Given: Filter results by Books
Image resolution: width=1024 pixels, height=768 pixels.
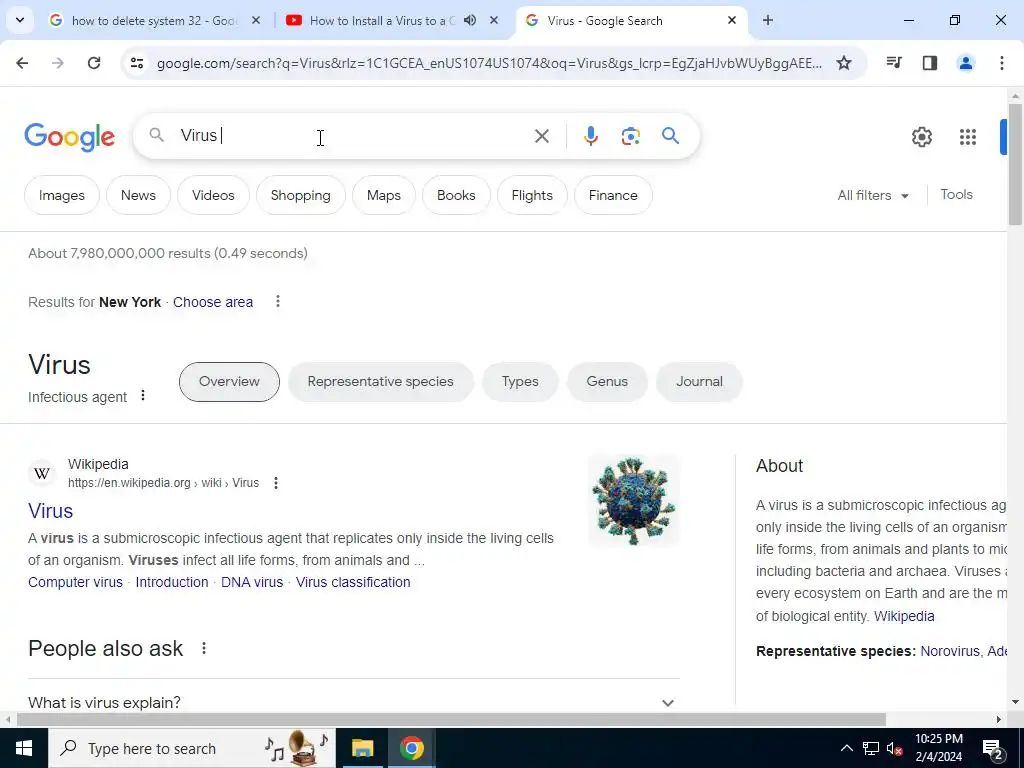Looking at the screenshot, I should tap(456, 195).
